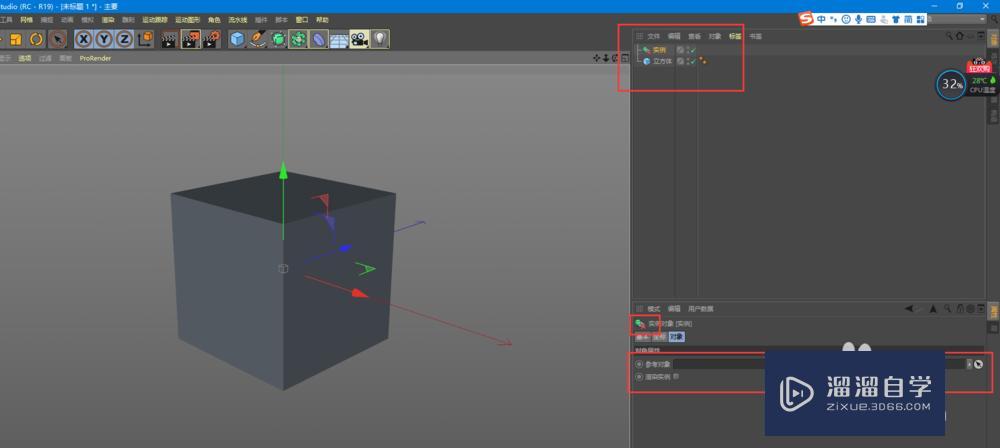
Task: Open the 渲染 menu
Action: pos(108,20)
